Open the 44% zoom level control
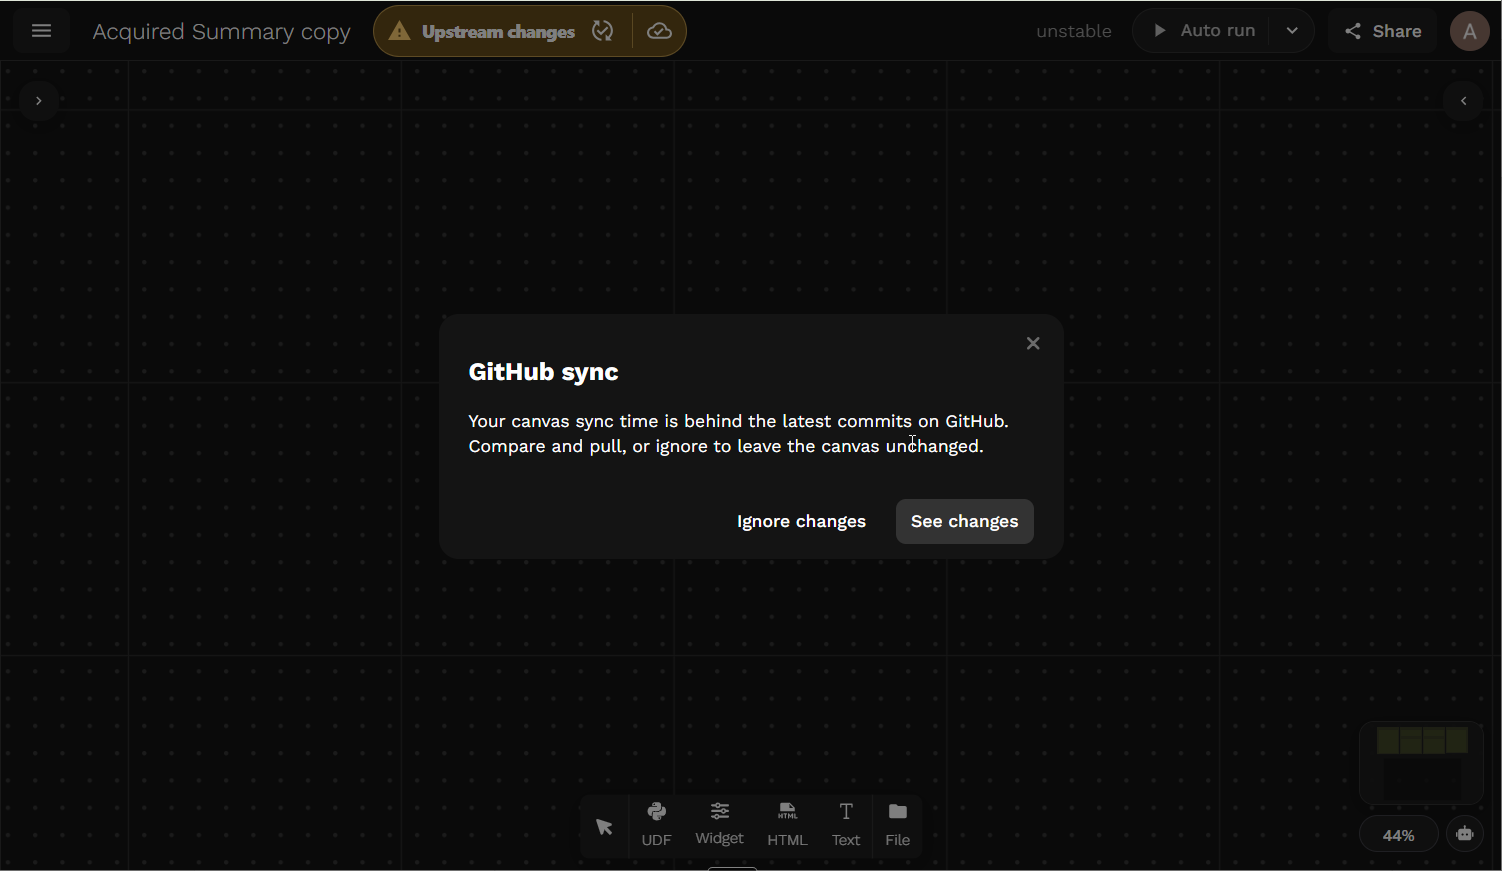 (x=1398, y=835)
